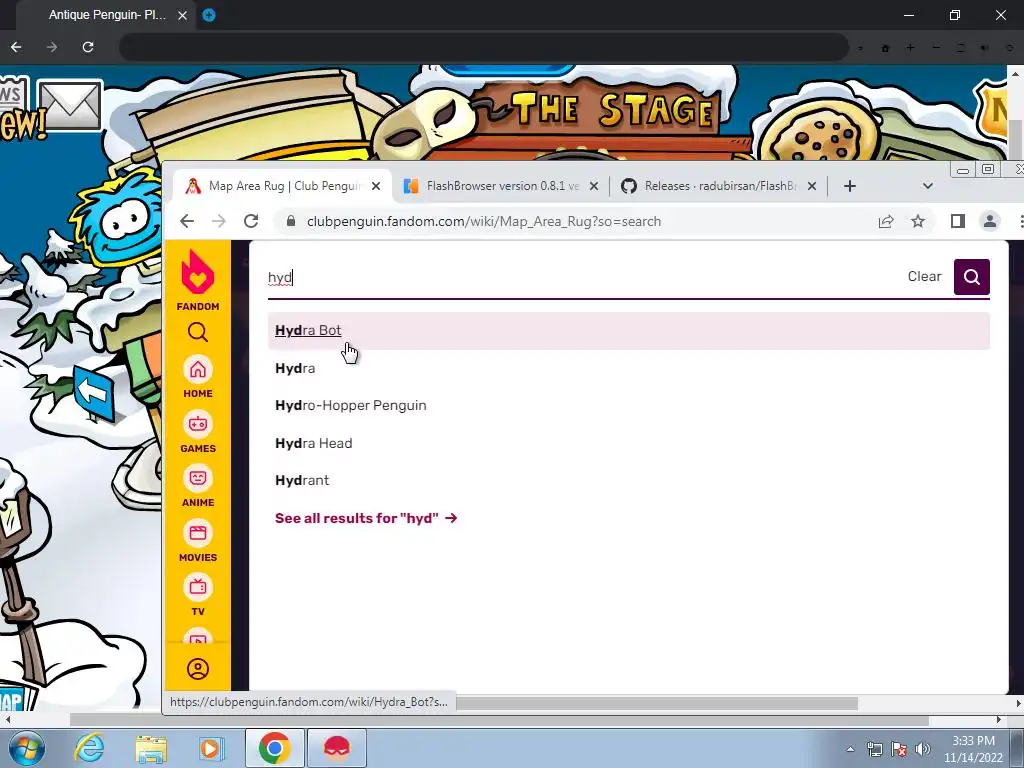Reload the FlashBrowser page
This screenshot has height=768, width=1024.
click(88, 47)
